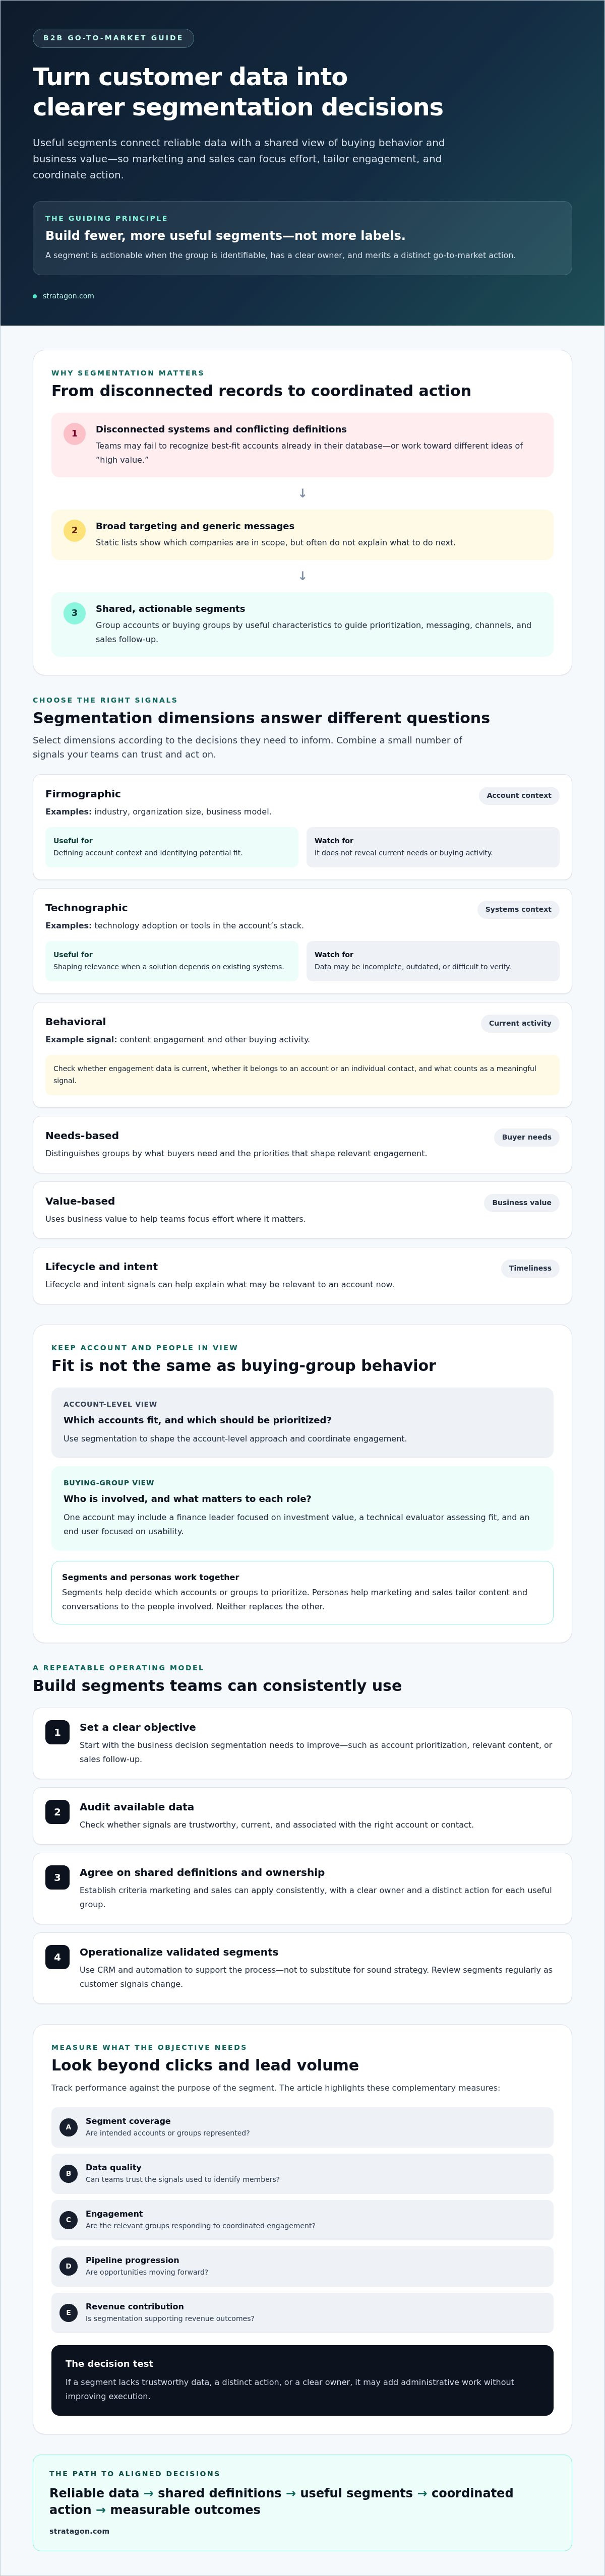Click the Buyer needs tag
Image resolution: width=605 pixels, height=2576 pixels.
coord(526,1138)
